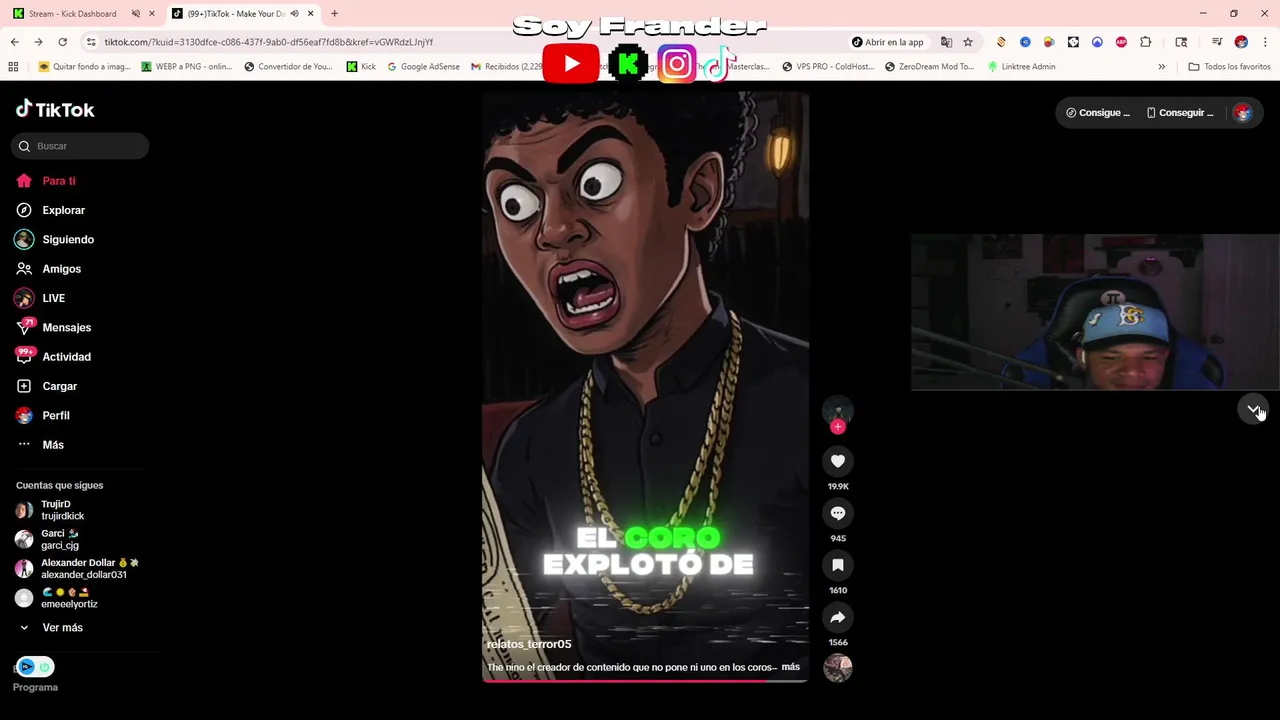Click the 'Consigue...' coins button

pyautogui.click(x=1098, y=113)
